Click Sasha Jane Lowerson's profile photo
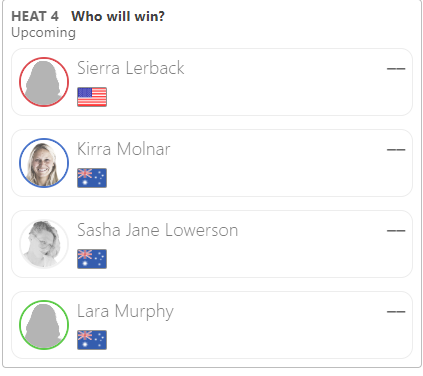Viewport: 423px width, 376px height. tap(44, 244)
